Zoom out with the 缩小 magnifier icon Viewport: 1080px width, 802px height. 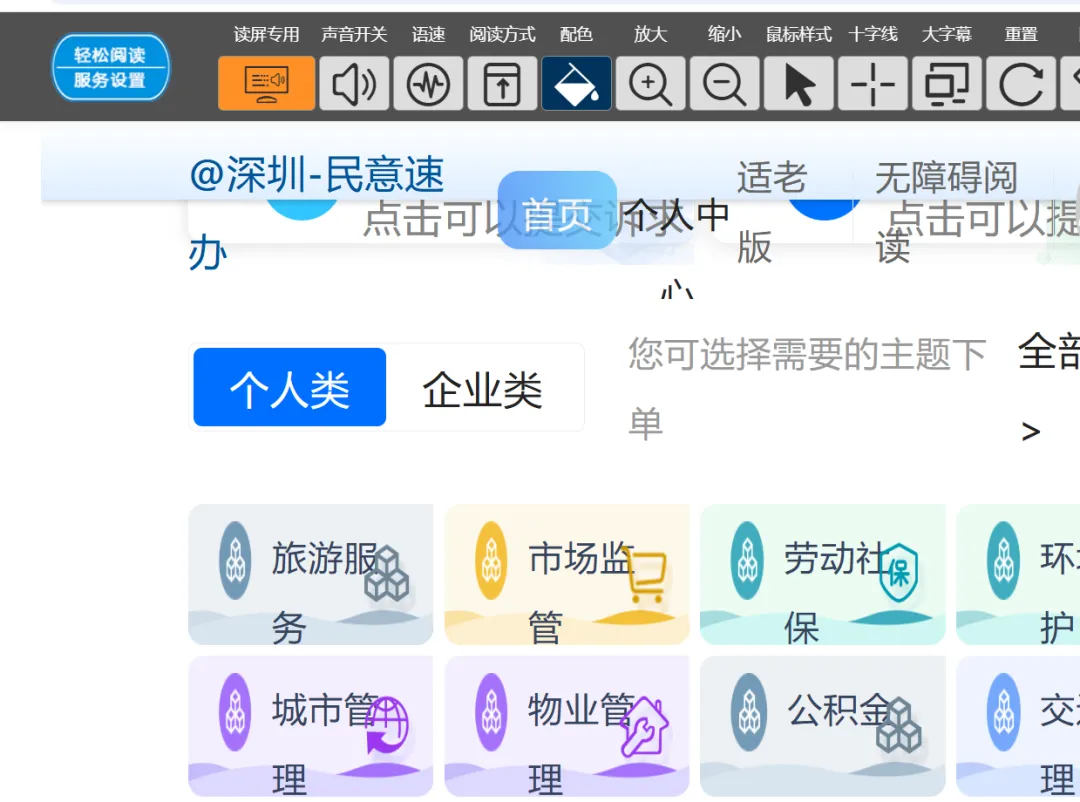725,84
